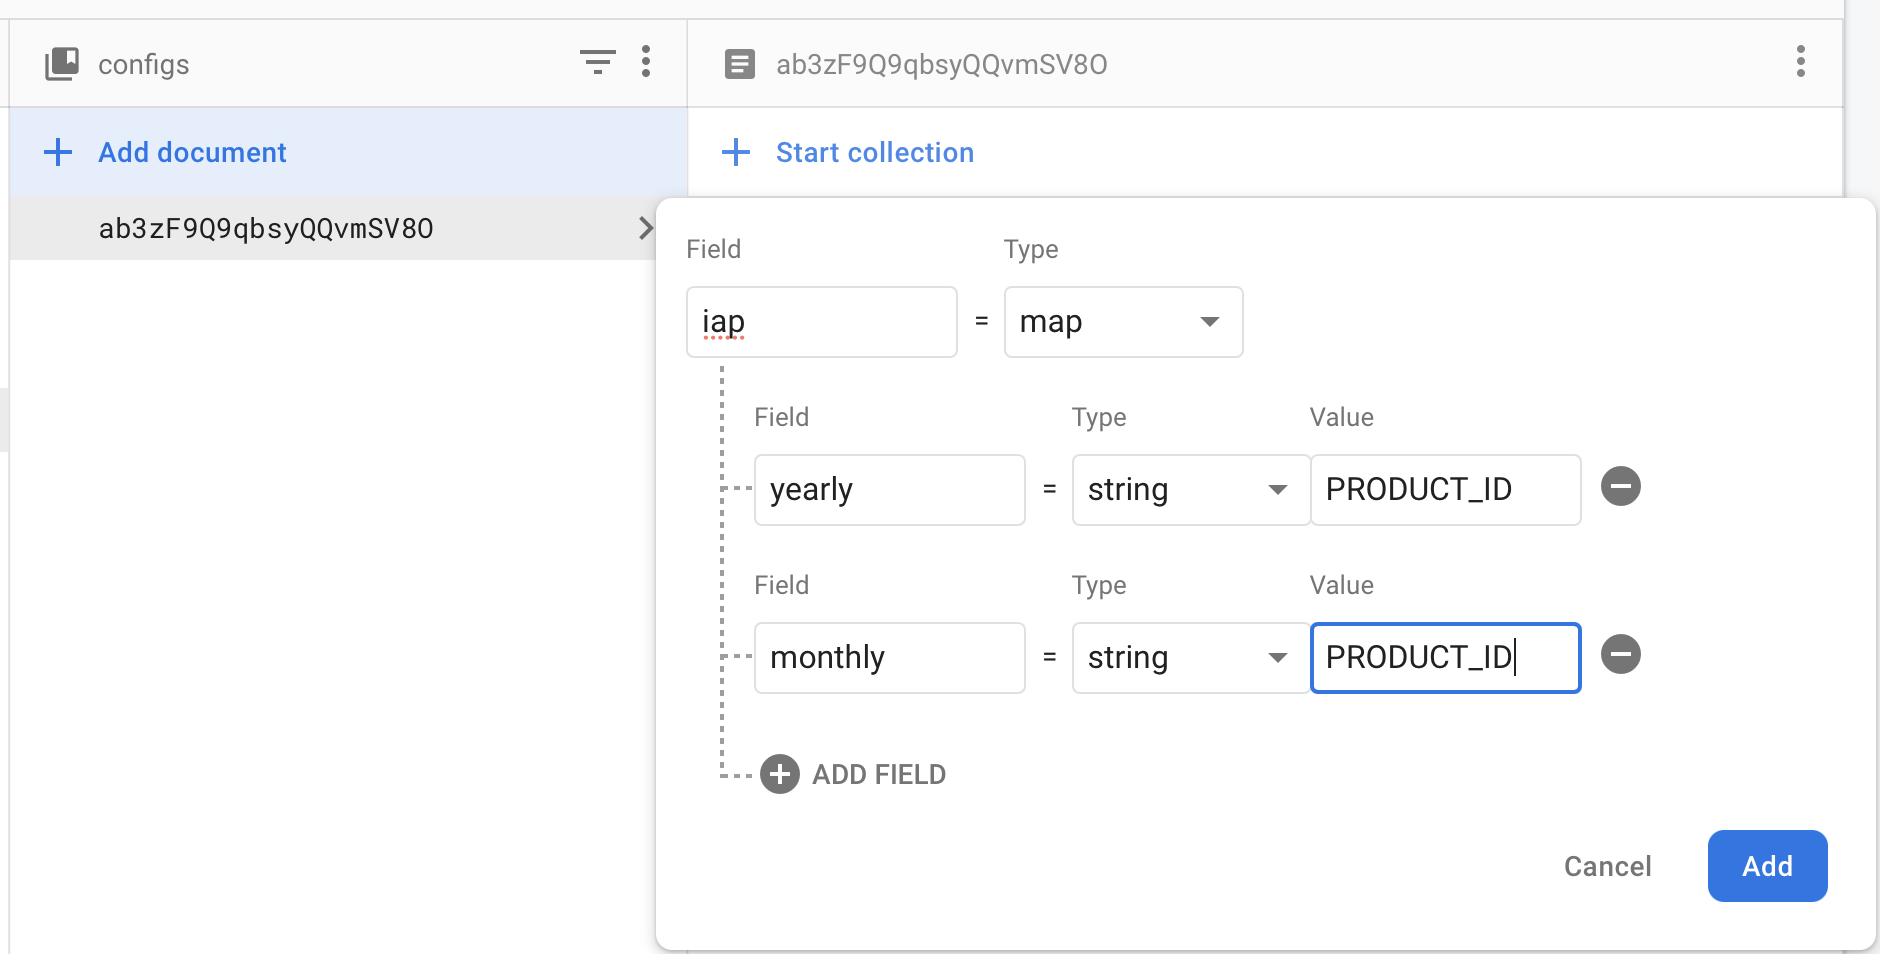The image size is (1880, 954).
Task: Click the ADD FIELD plus circle icon
Action: 780,774
